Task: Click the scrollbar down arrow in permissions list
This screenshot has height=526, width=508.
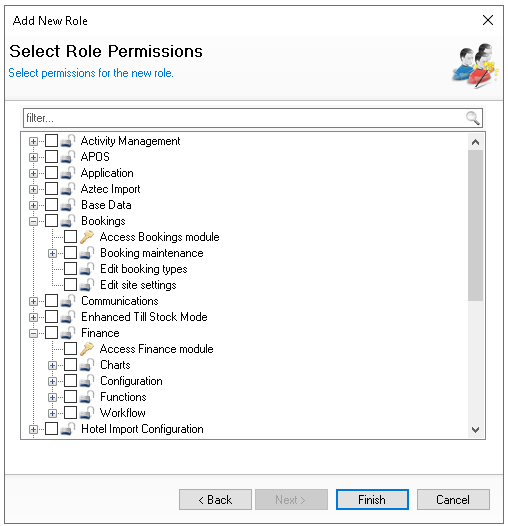Action: (x=475, y=429)
